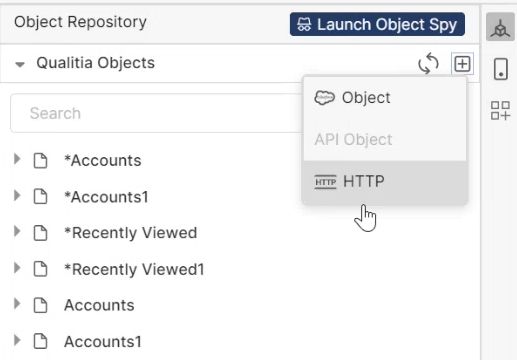Screen dimensions: 517x360
Task: Select the *Recently Viewed item
Action: pyautogui.click(x=131, y=233)
